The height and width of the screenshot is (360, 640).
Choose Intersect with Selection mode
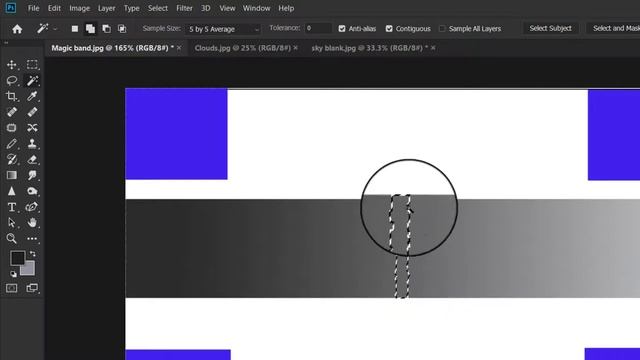[122, 29]
